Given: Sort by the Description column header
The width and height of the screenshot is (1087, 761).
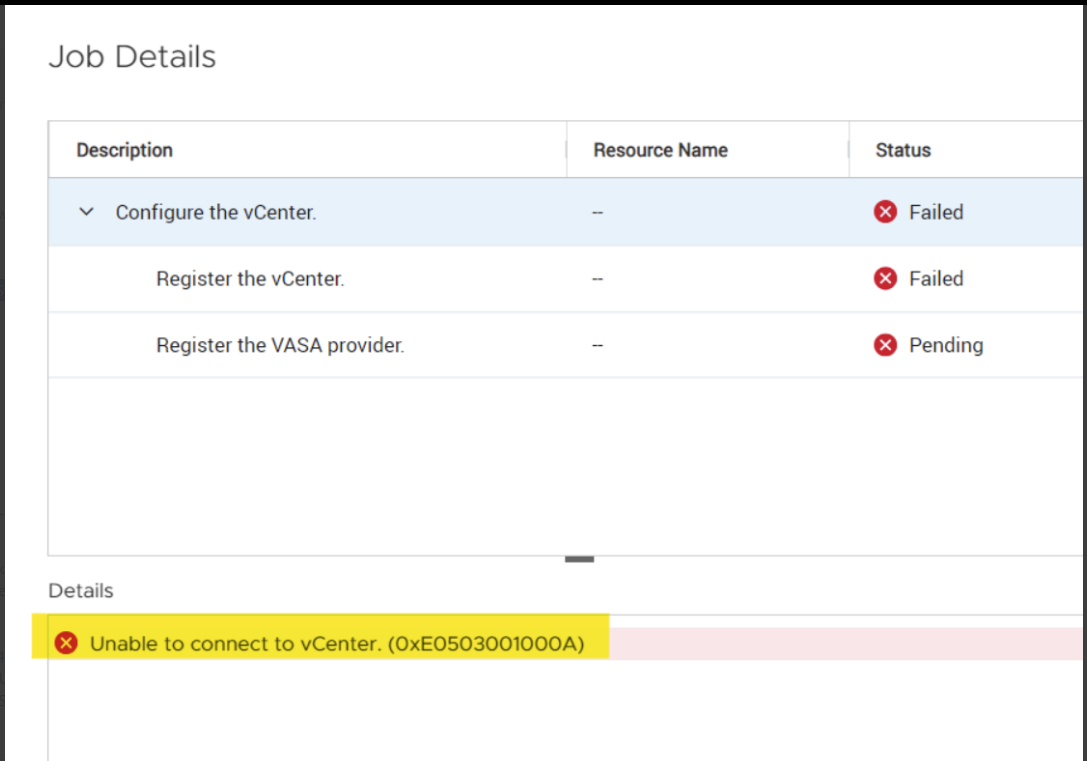Looking at the screenshot, I should pos(125,150).
